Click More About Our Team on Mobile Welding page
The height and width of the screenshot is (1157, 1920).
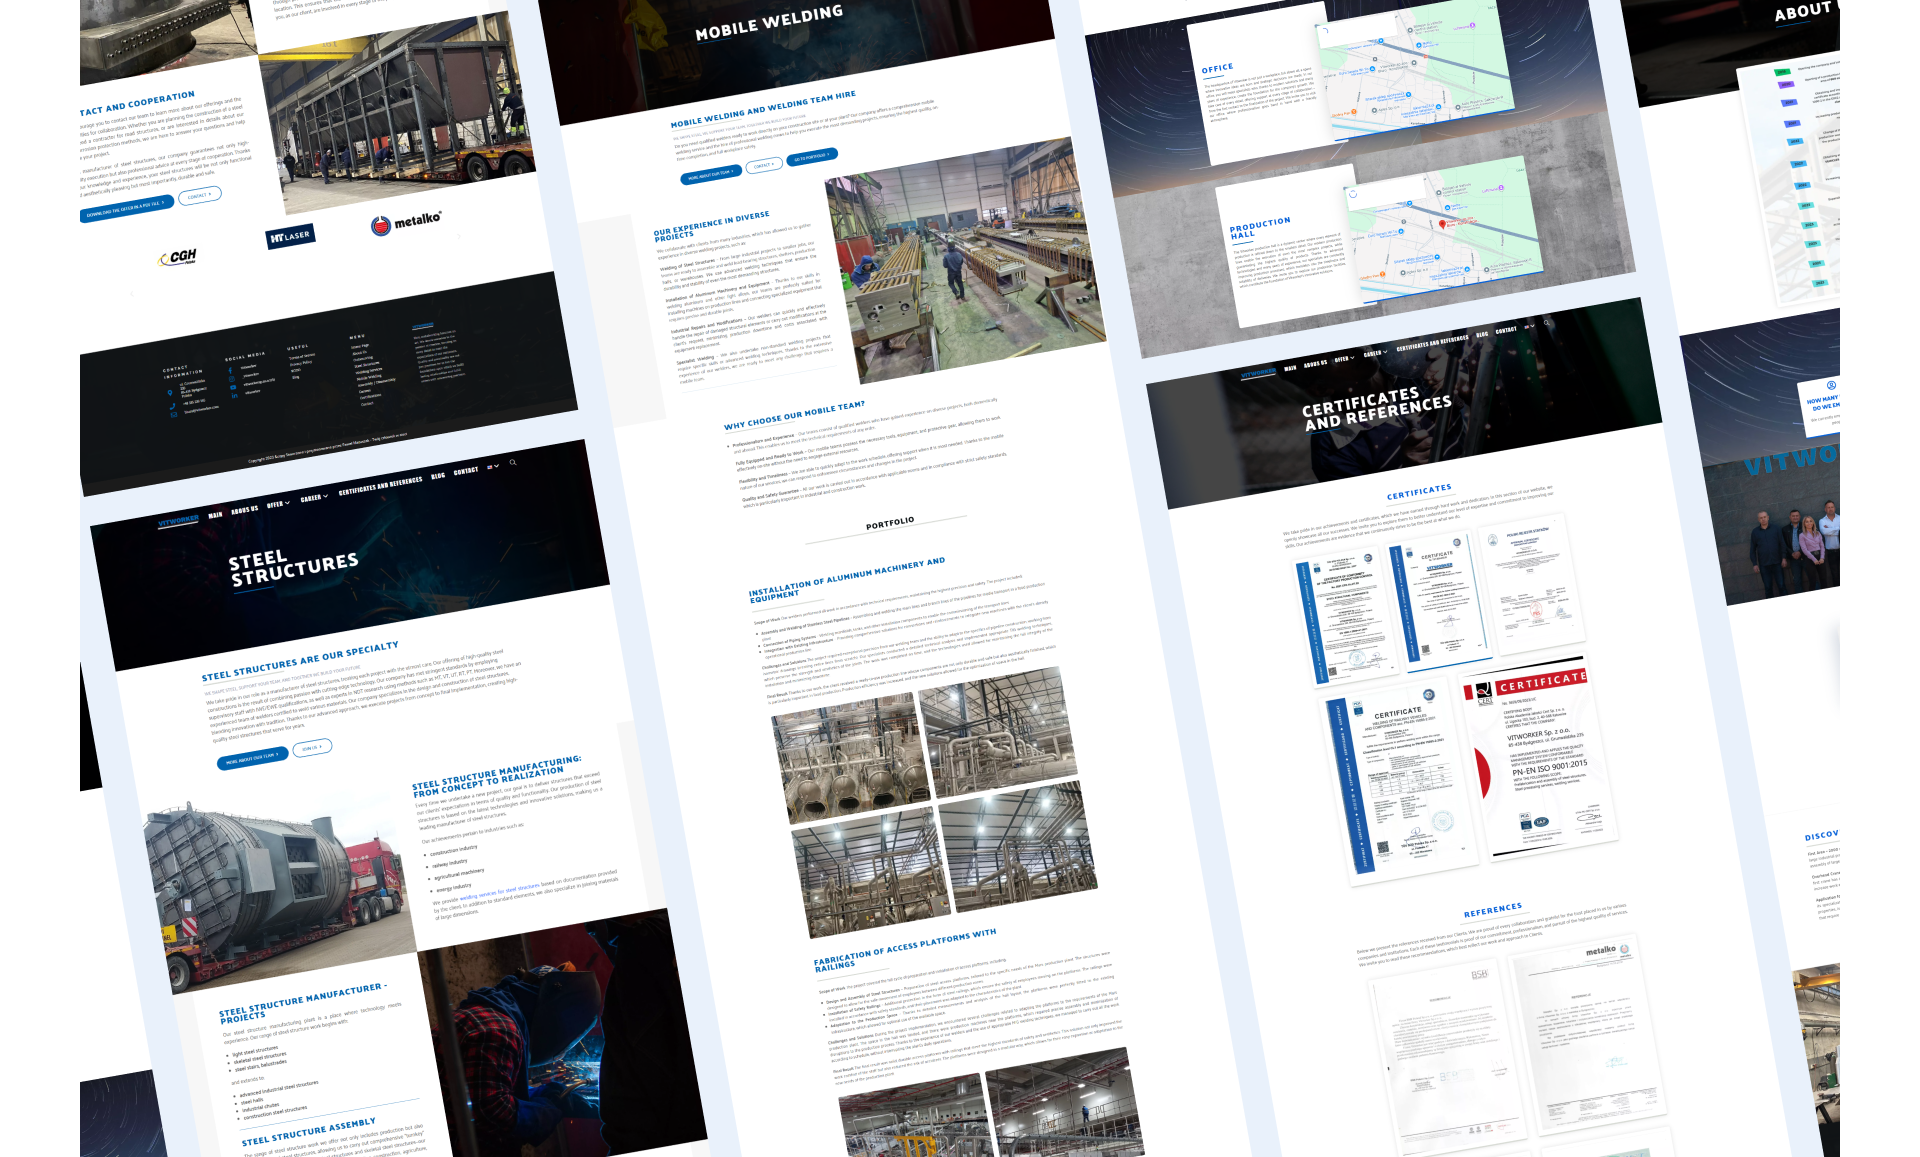point(711,175)
